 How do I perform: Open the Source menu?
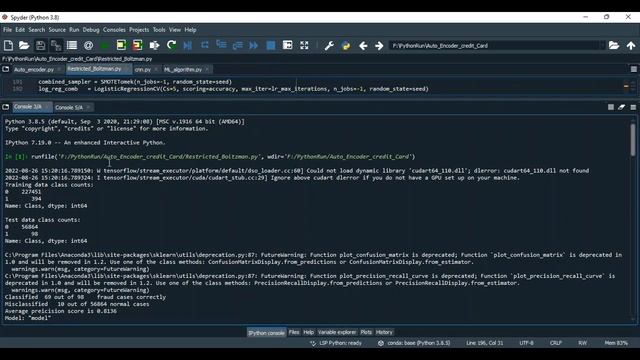coord(57,30)
